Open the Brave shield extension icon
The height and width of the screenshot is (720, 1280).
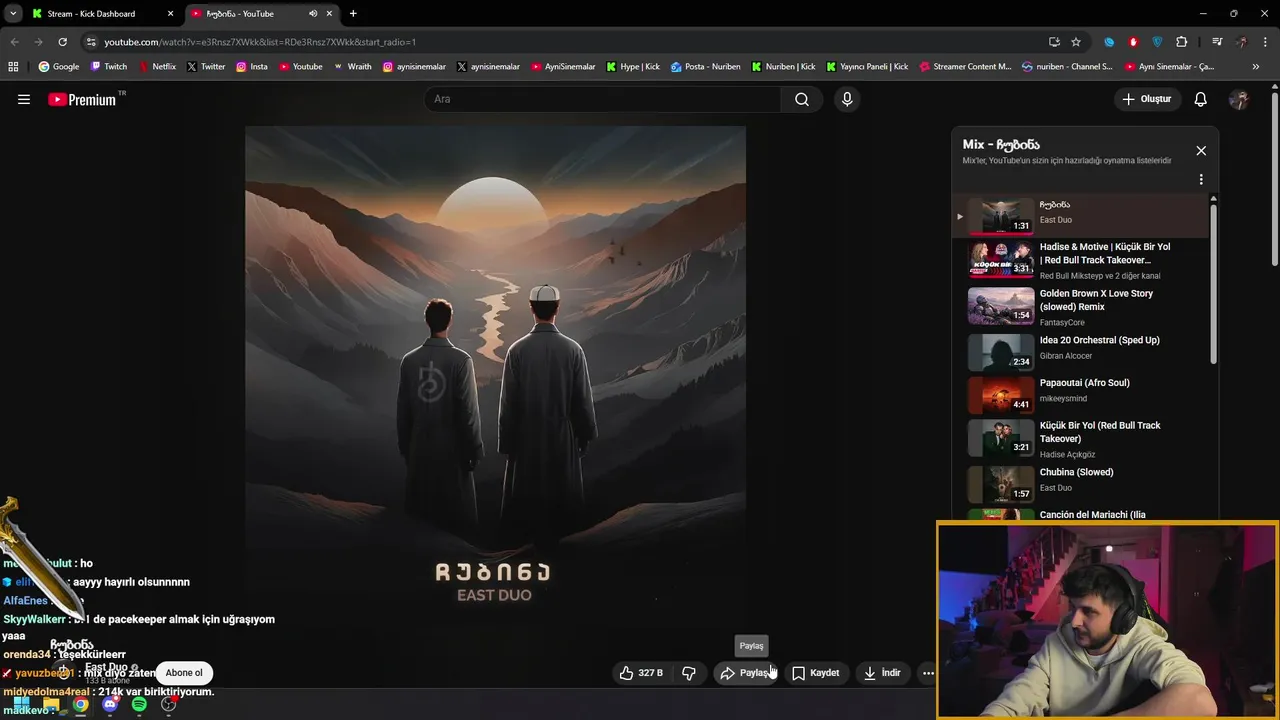click(1157, 42)
